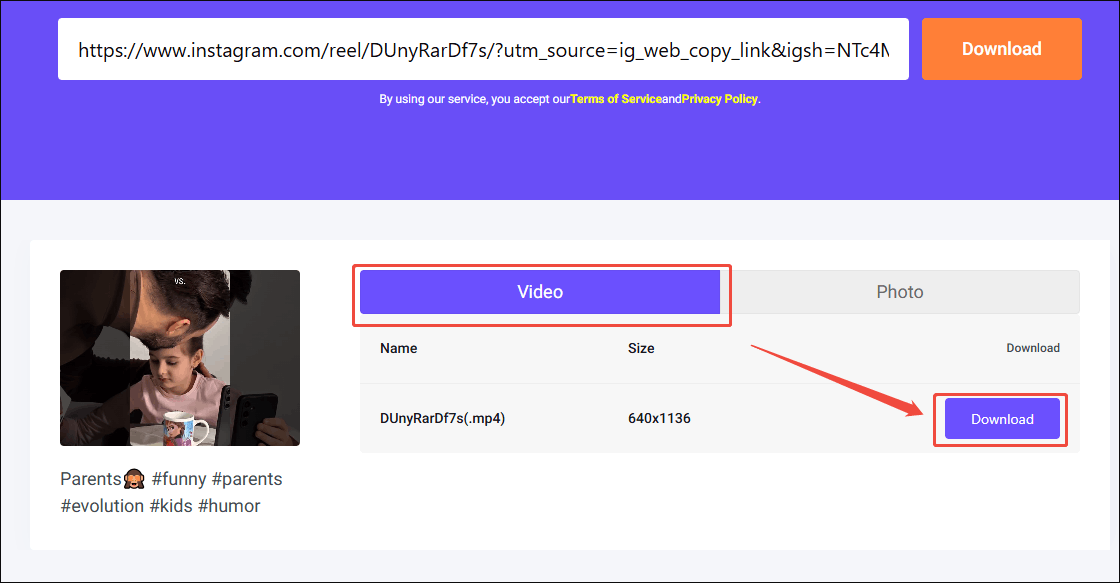Switch to the Photo tab
The width and height of the screenshot is (1120, 583).
tap(899, 291)
